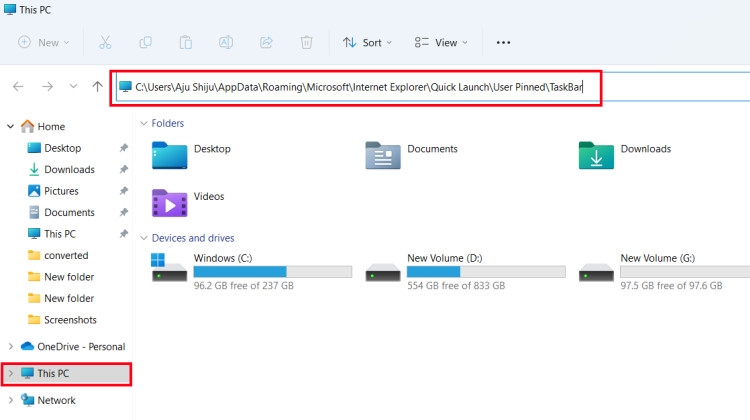Image resolution: width=750 pixels, height=420 pixels.
Task: Click pin icon next to Downloads
Action: tap(124, 169)
